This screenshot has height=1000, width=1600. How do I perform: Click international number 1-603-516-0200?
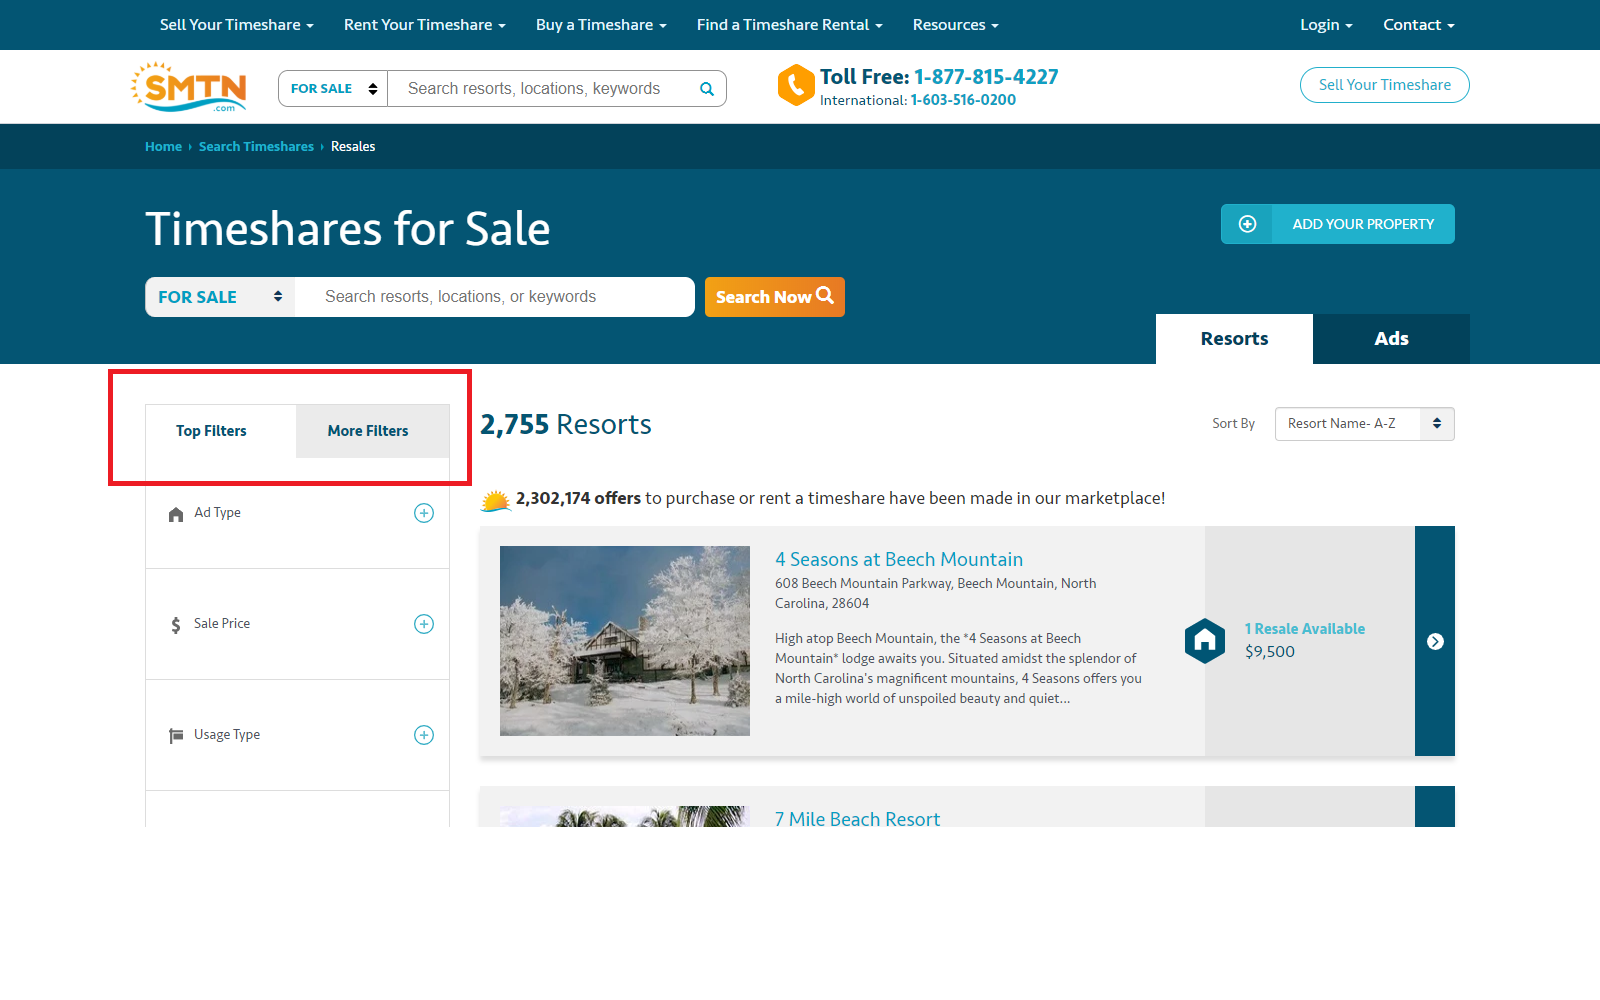click(x=963, y=100)
